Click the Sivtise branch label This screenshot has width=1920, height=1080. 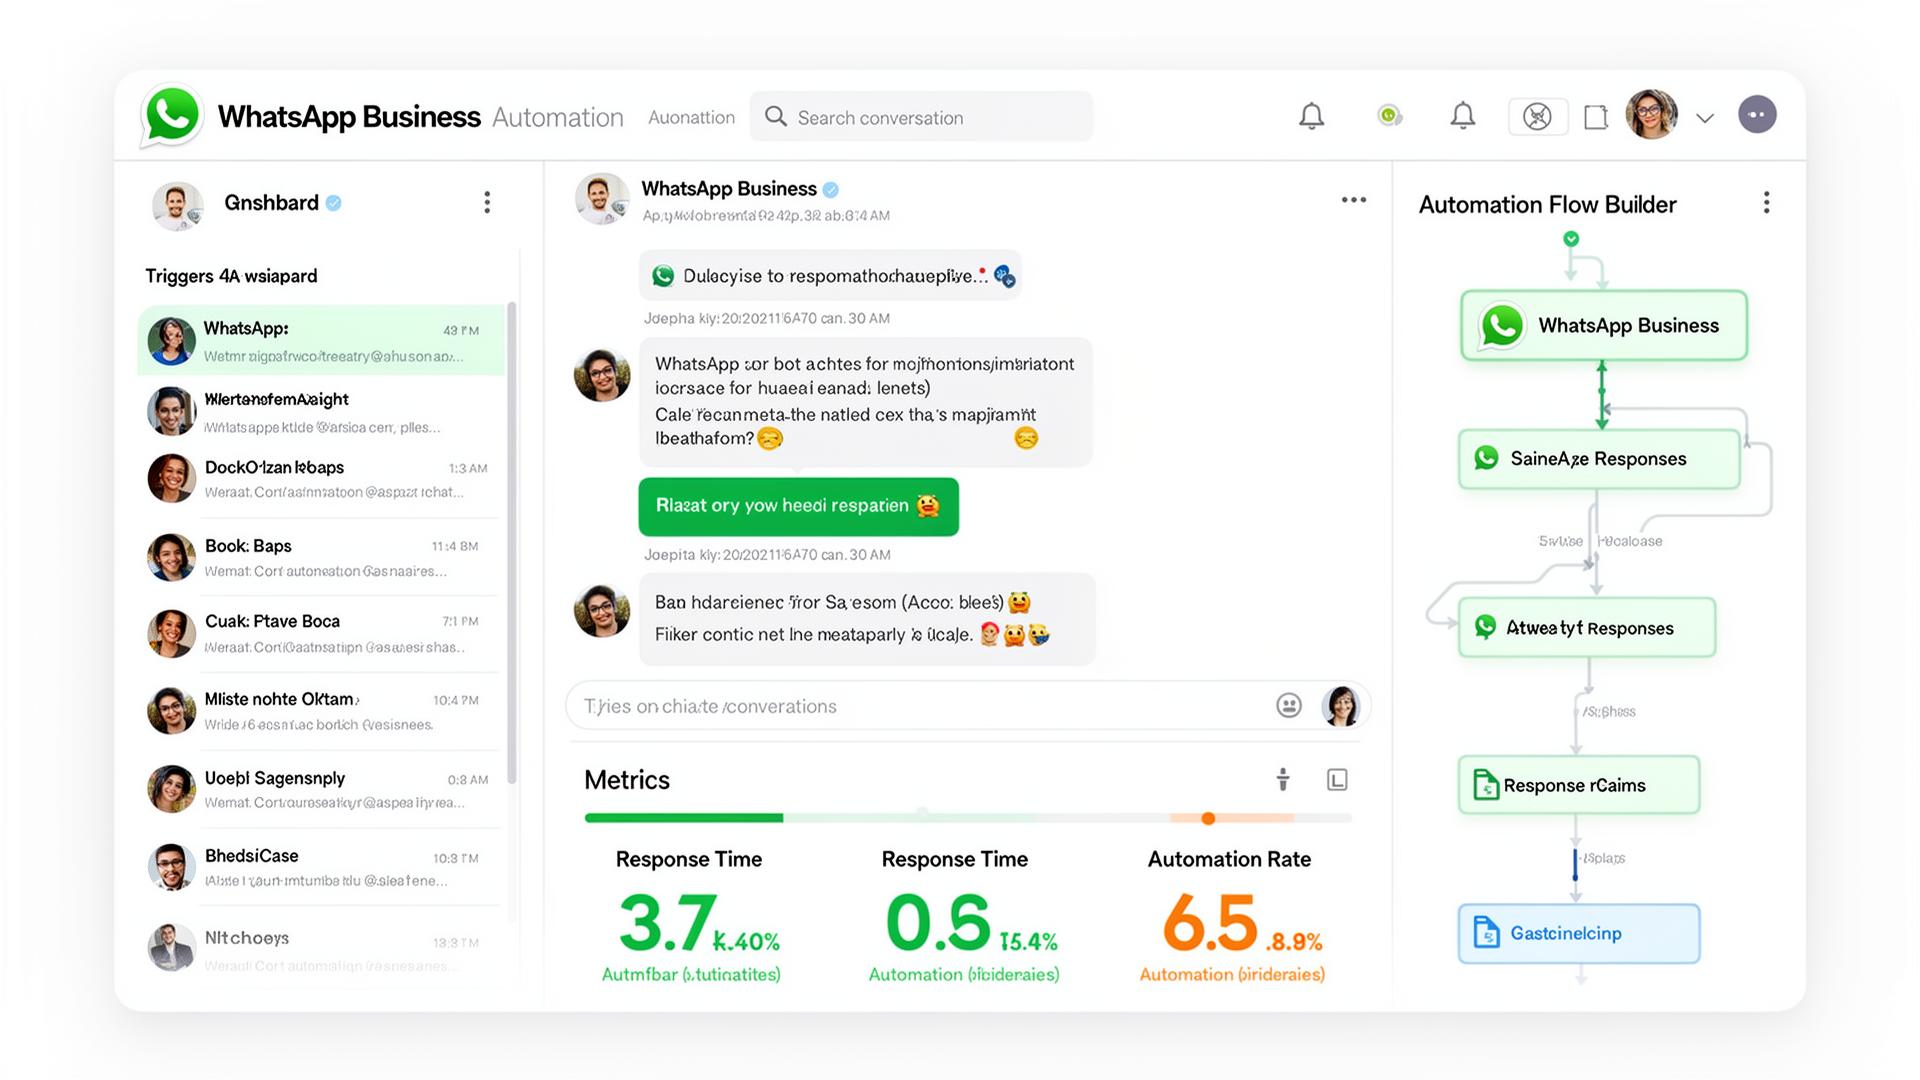coord(1560,541)
